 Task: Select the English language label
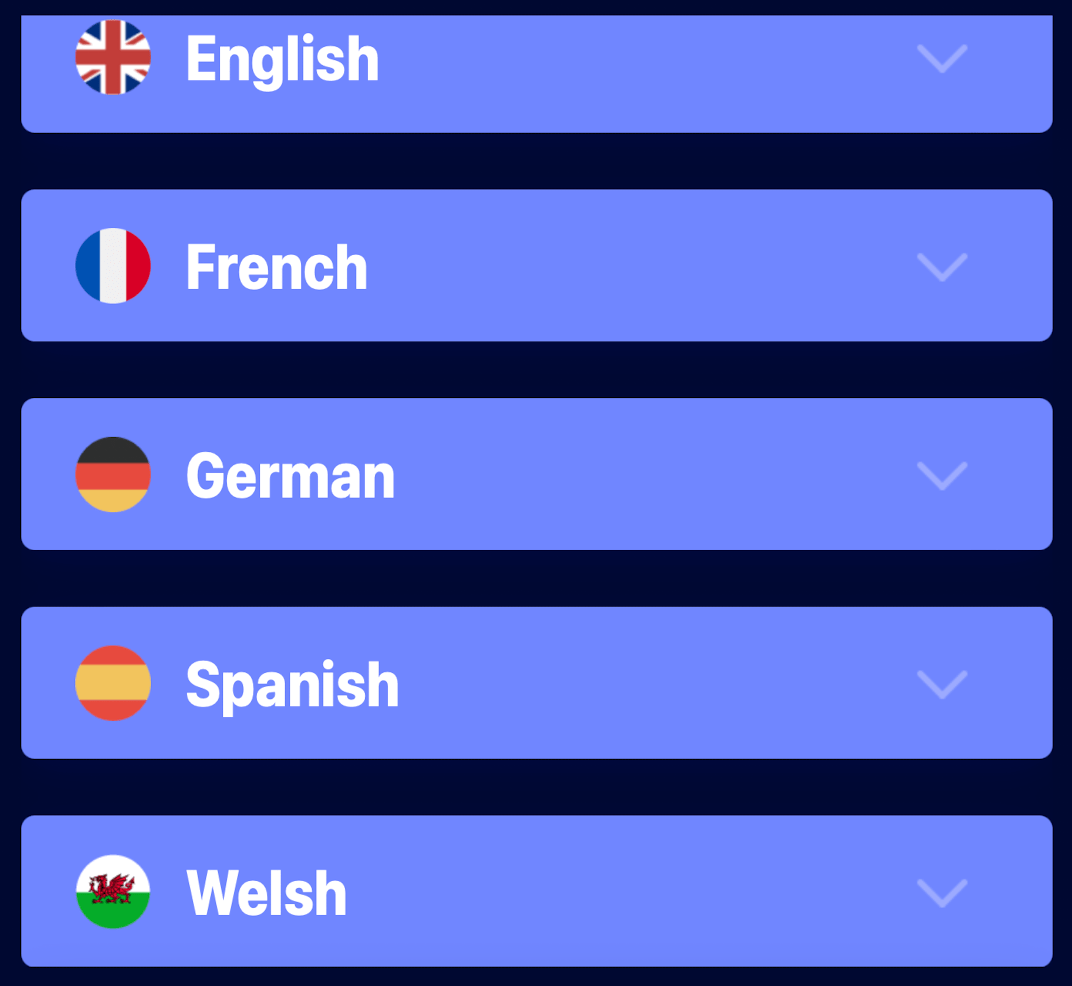tap(282, 59)
